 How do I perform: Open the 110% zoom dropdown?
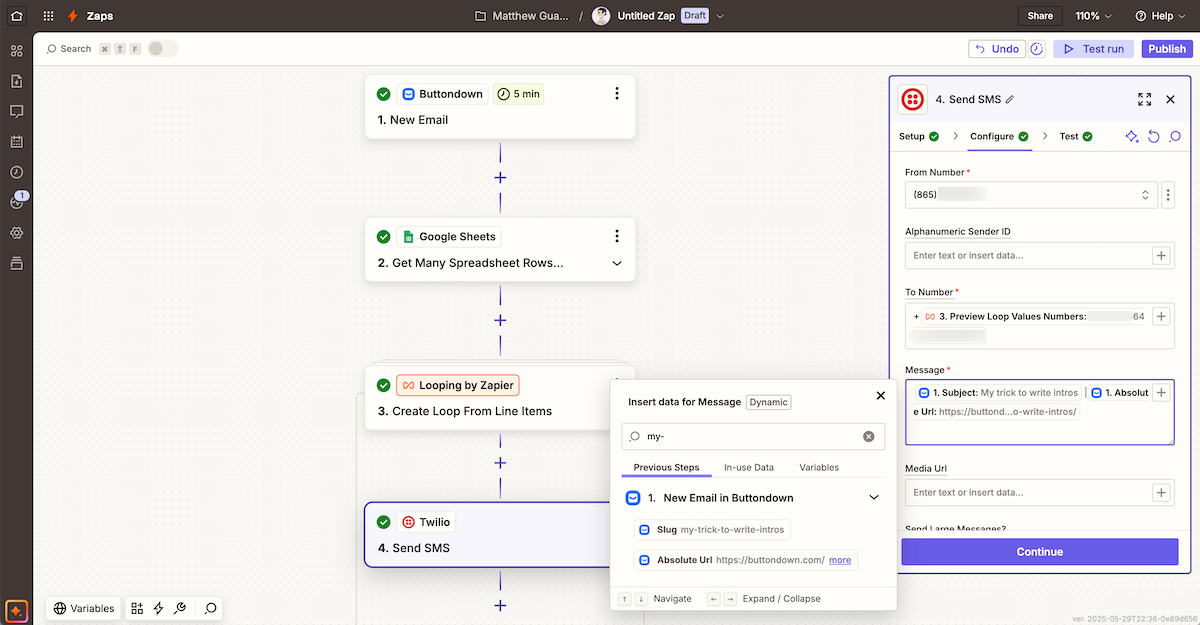1093,16
